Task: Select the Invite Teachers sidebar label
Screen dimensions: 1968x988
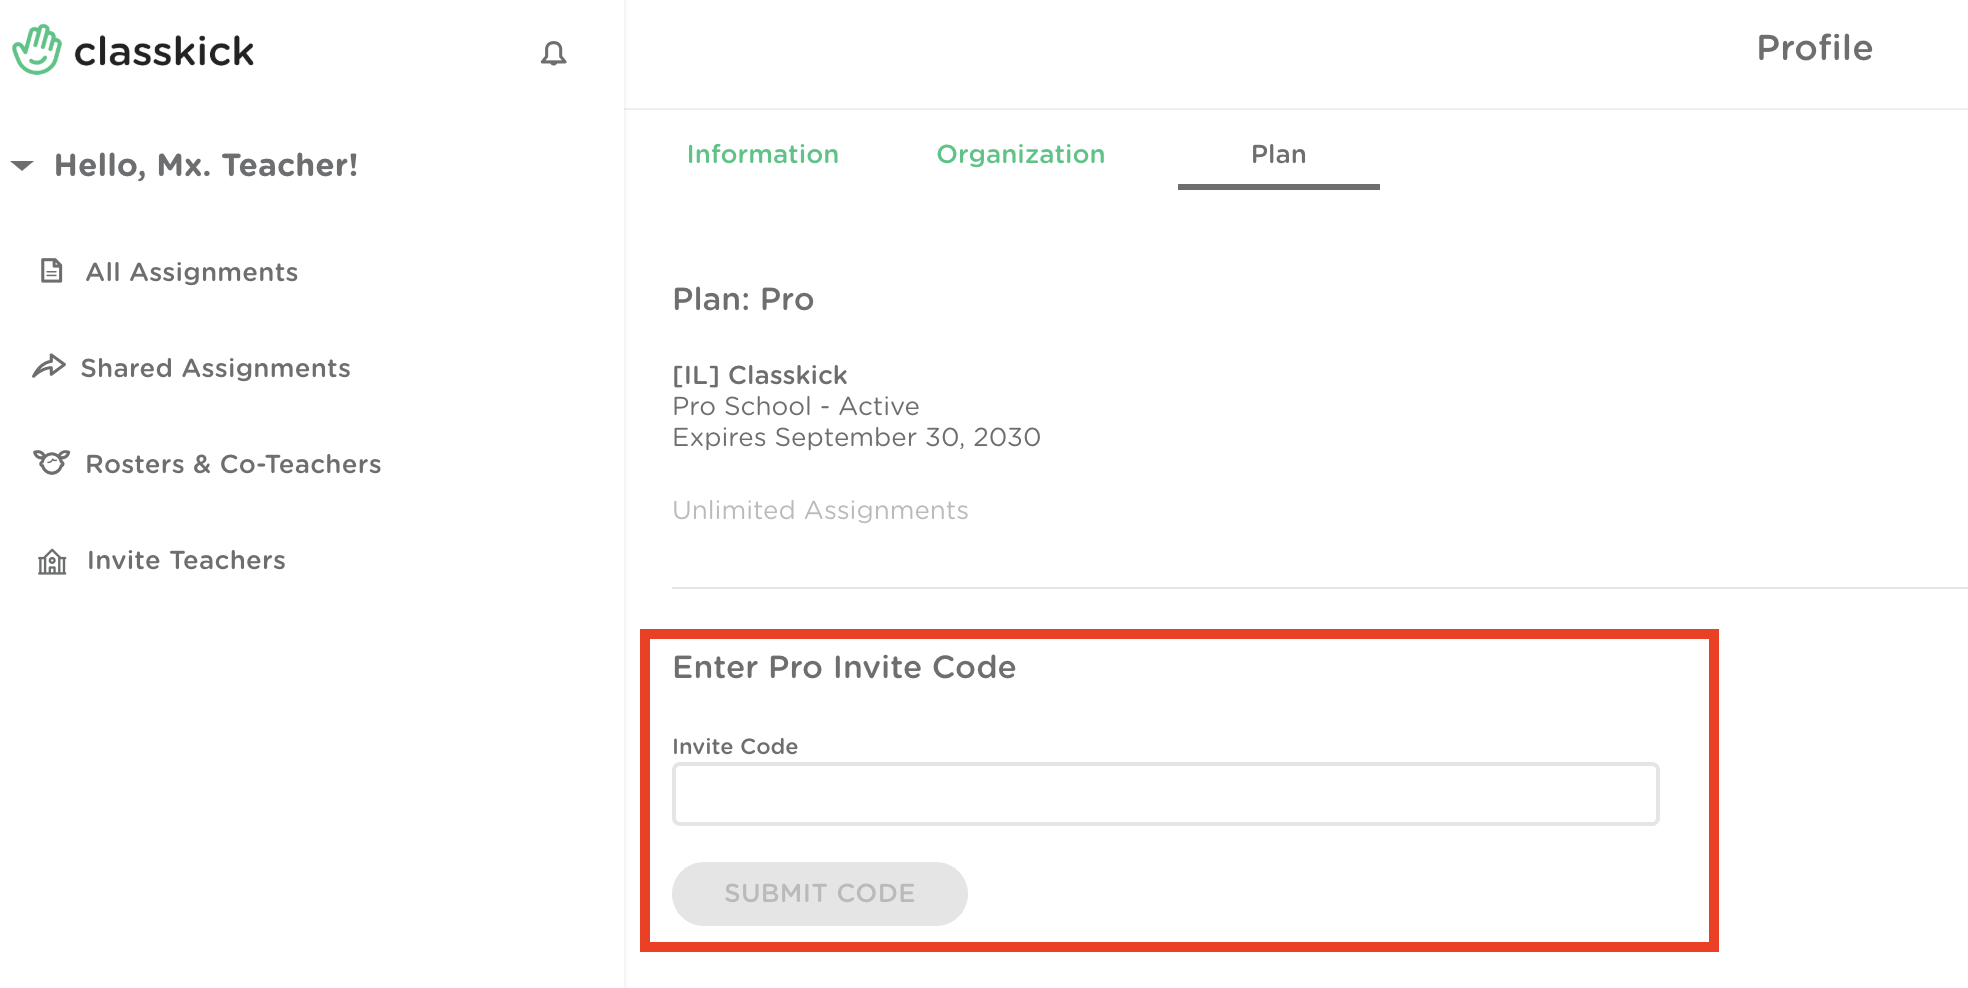Action: [186, 560]
